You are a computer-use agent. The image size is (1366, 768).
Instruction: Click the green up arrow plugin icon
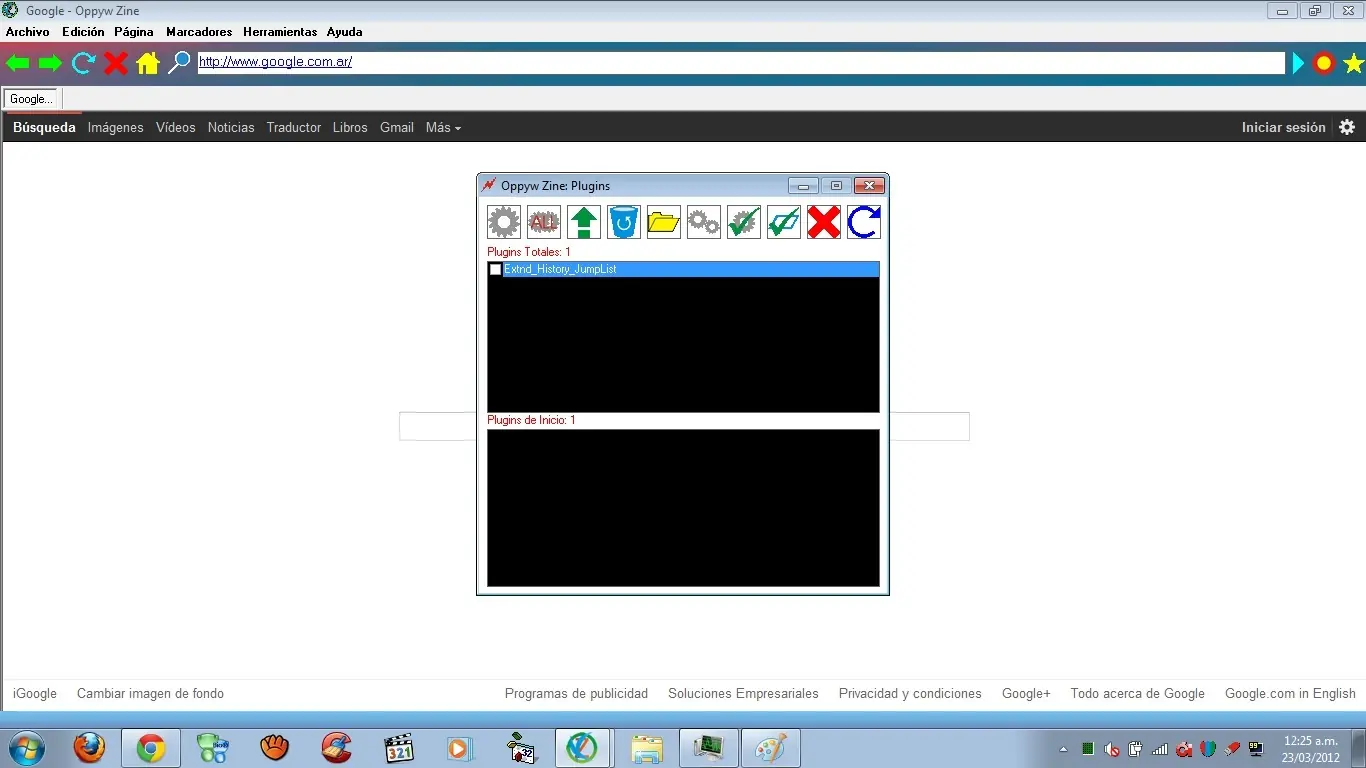click(x=584, y=222)
